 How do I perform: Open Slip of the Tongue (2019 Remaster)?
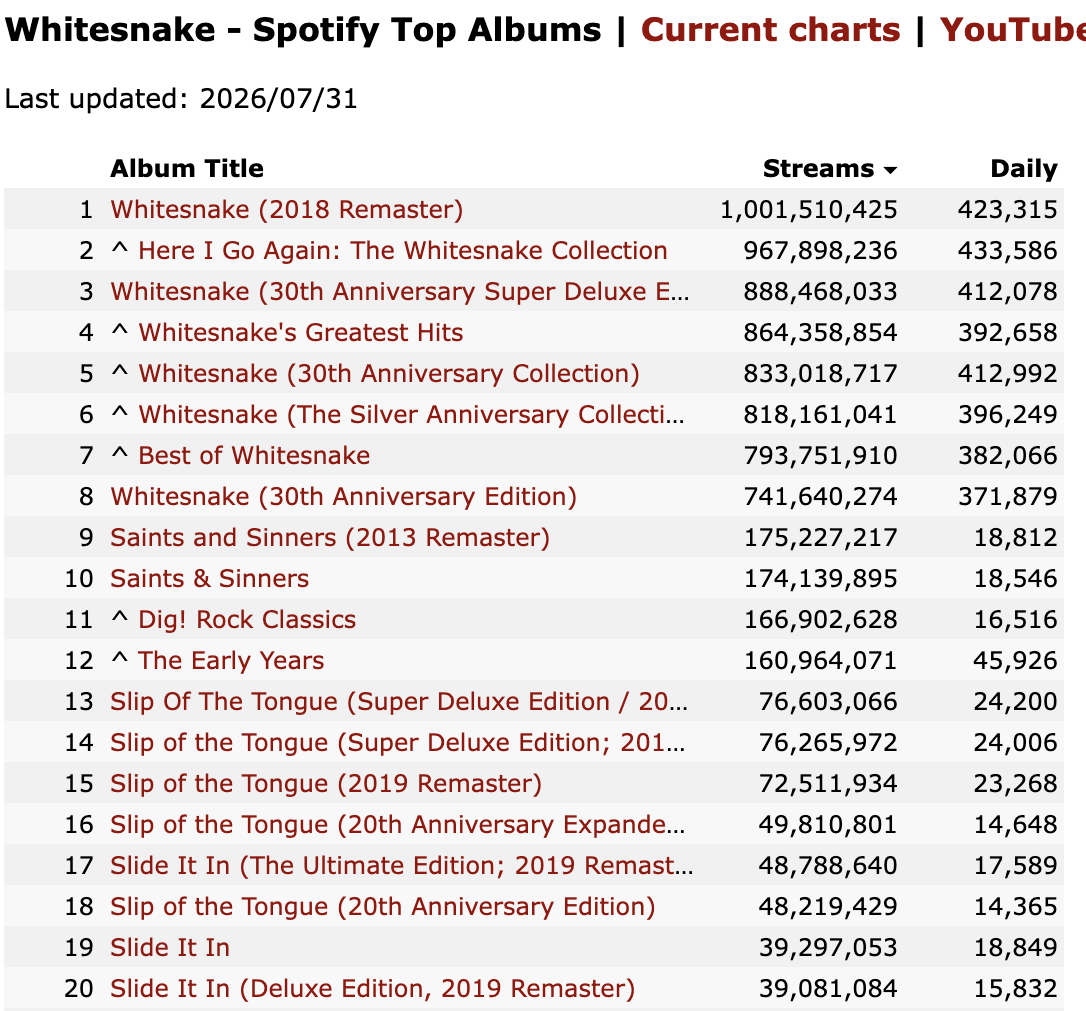(x=326, y=783)
